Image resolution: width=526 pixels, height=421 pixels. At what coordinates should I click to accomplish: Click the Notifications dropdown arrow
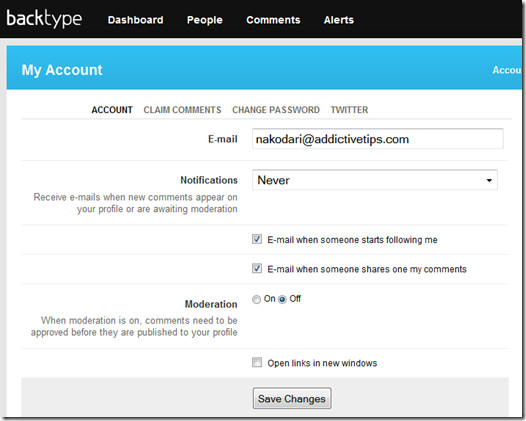[x=489, y=180]
